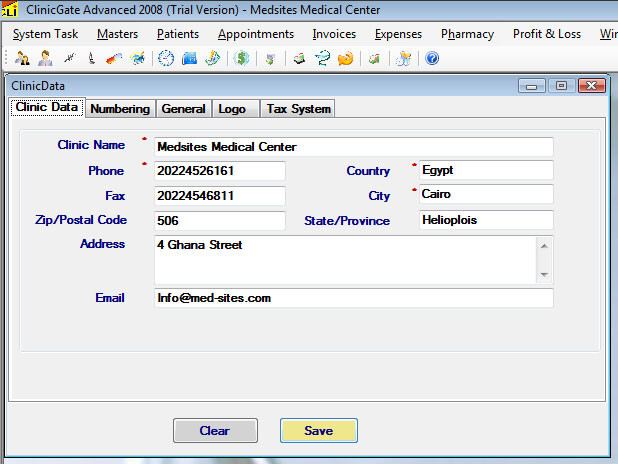Click the gray box with green arrow icon

(x=270, y=59)
